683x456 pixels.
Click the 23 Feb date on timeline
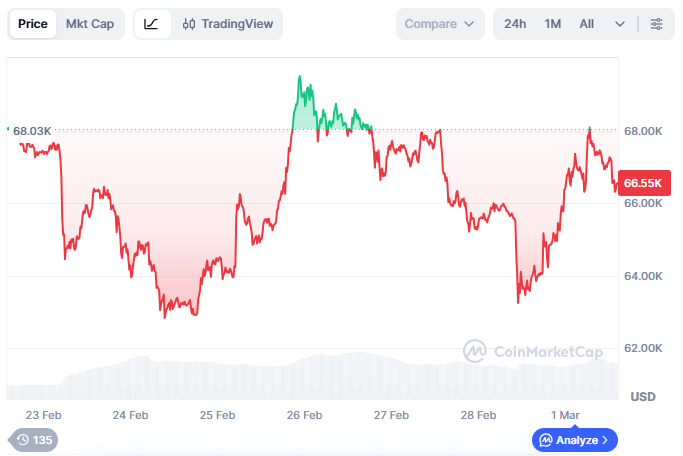[x=44, y=415]
